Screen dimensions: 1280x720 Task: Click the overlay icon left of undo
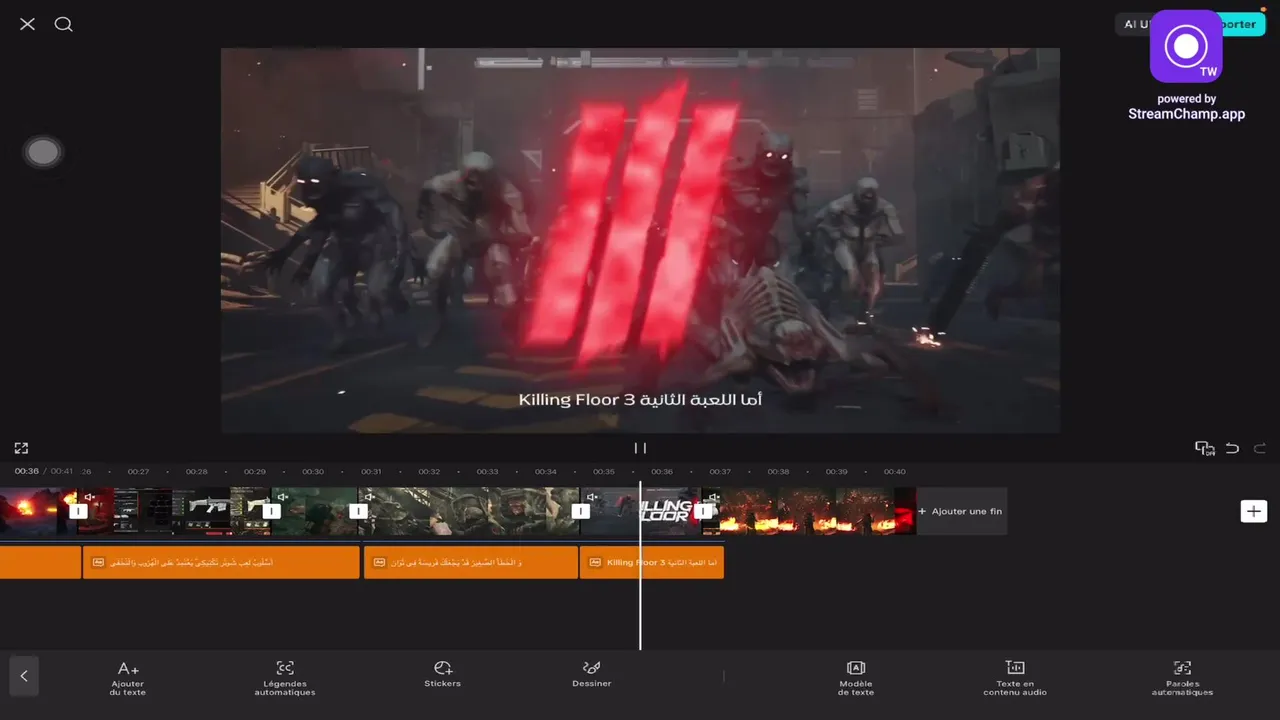coord(1204,448)
